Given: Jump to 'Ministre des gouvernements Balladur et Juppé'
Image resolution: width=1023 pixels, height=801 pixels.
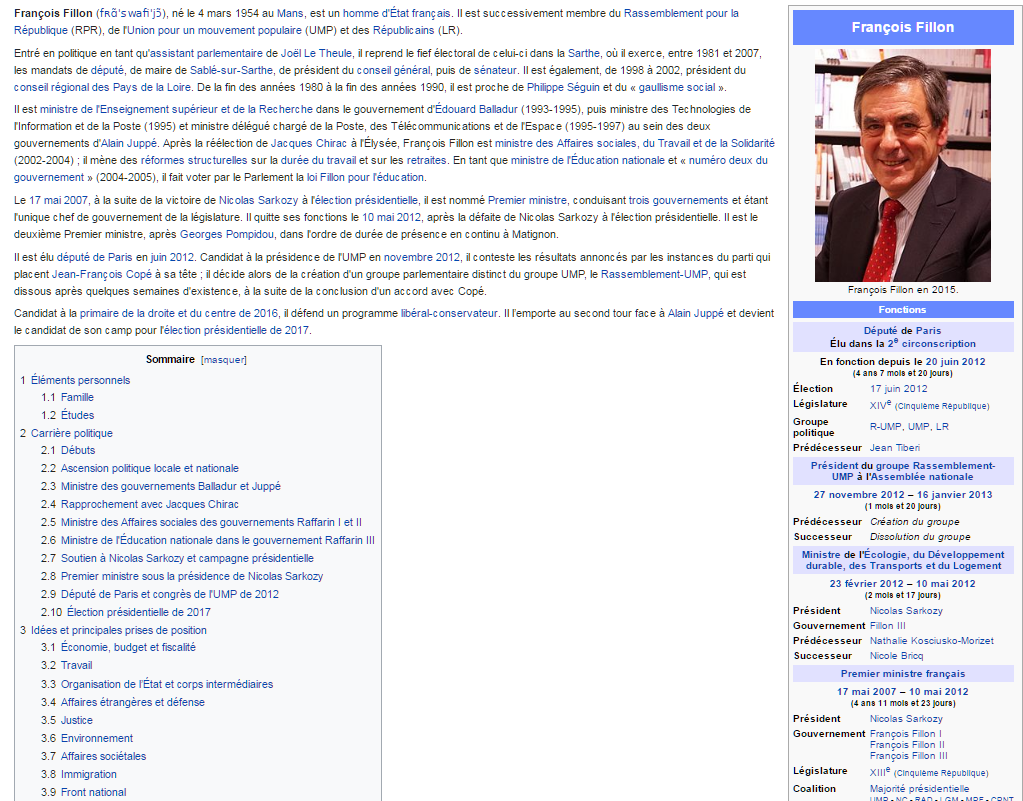Looking at the screenshot, I should click(x=170, y=486).
